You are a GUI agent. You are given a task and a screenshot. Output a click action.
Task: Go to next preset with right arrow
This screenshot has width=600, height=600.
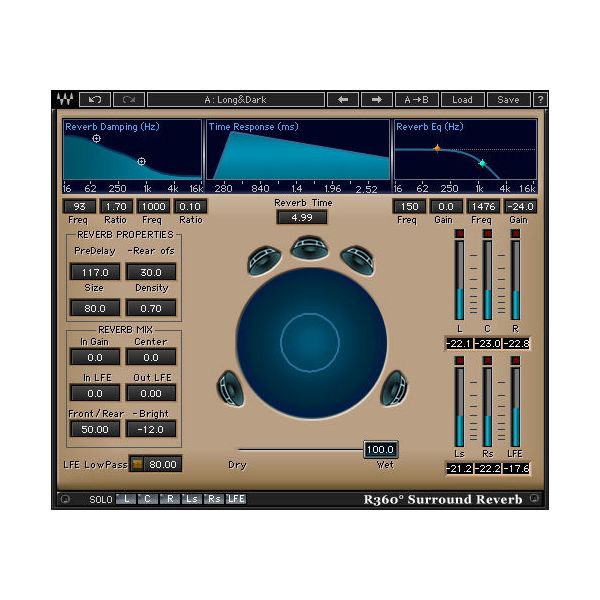(x=377, y=99)
